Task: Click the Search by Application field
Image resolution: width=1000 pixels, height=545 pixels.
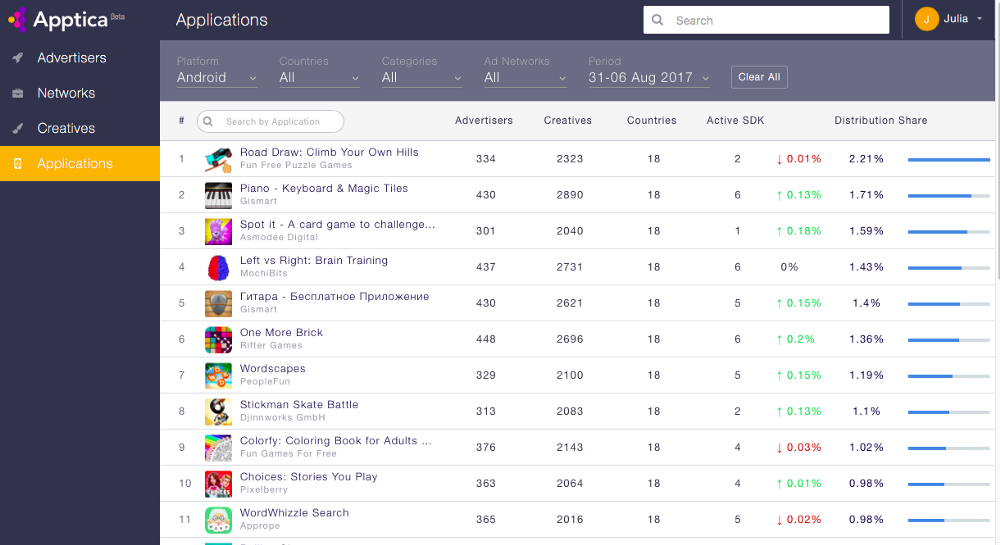Action: coord(270,121)
